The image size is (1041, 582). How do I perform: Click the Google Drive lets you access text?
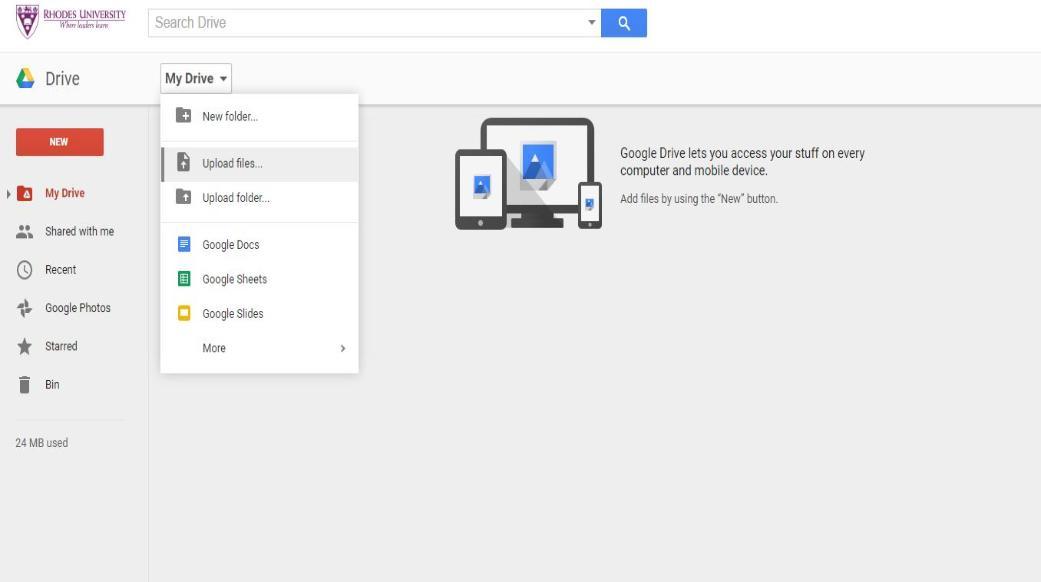[742, 162]
